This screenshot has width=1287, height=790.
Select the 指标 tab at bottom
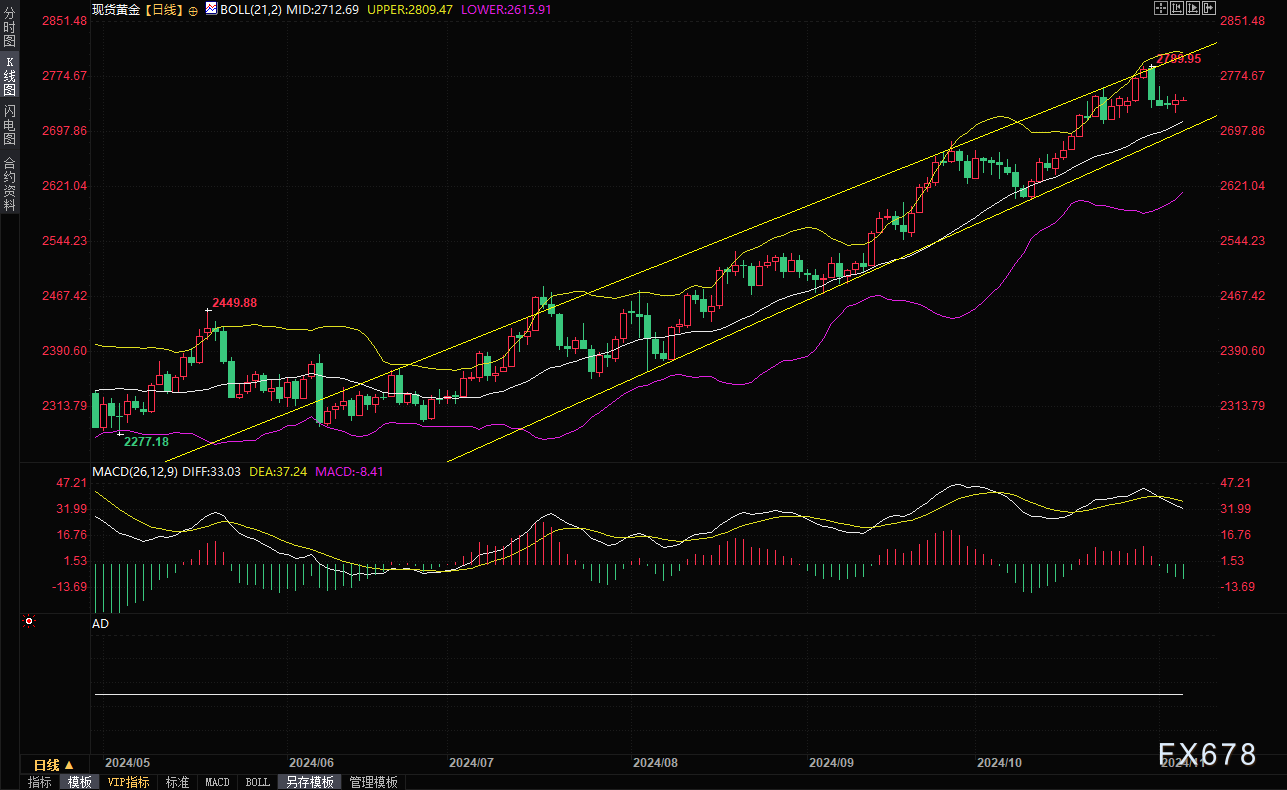point(39,782)
